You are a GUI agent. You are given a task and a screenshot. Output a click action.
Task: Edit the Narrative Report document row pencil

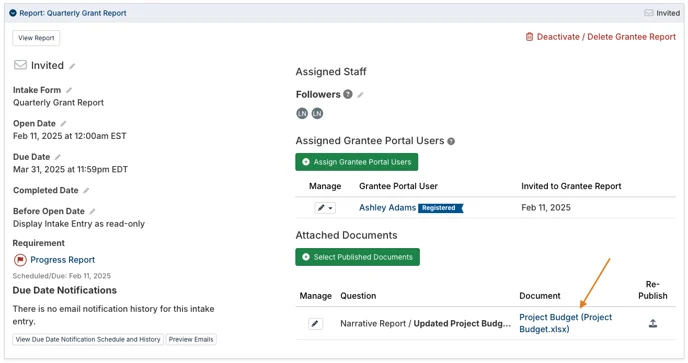(315, 324)
